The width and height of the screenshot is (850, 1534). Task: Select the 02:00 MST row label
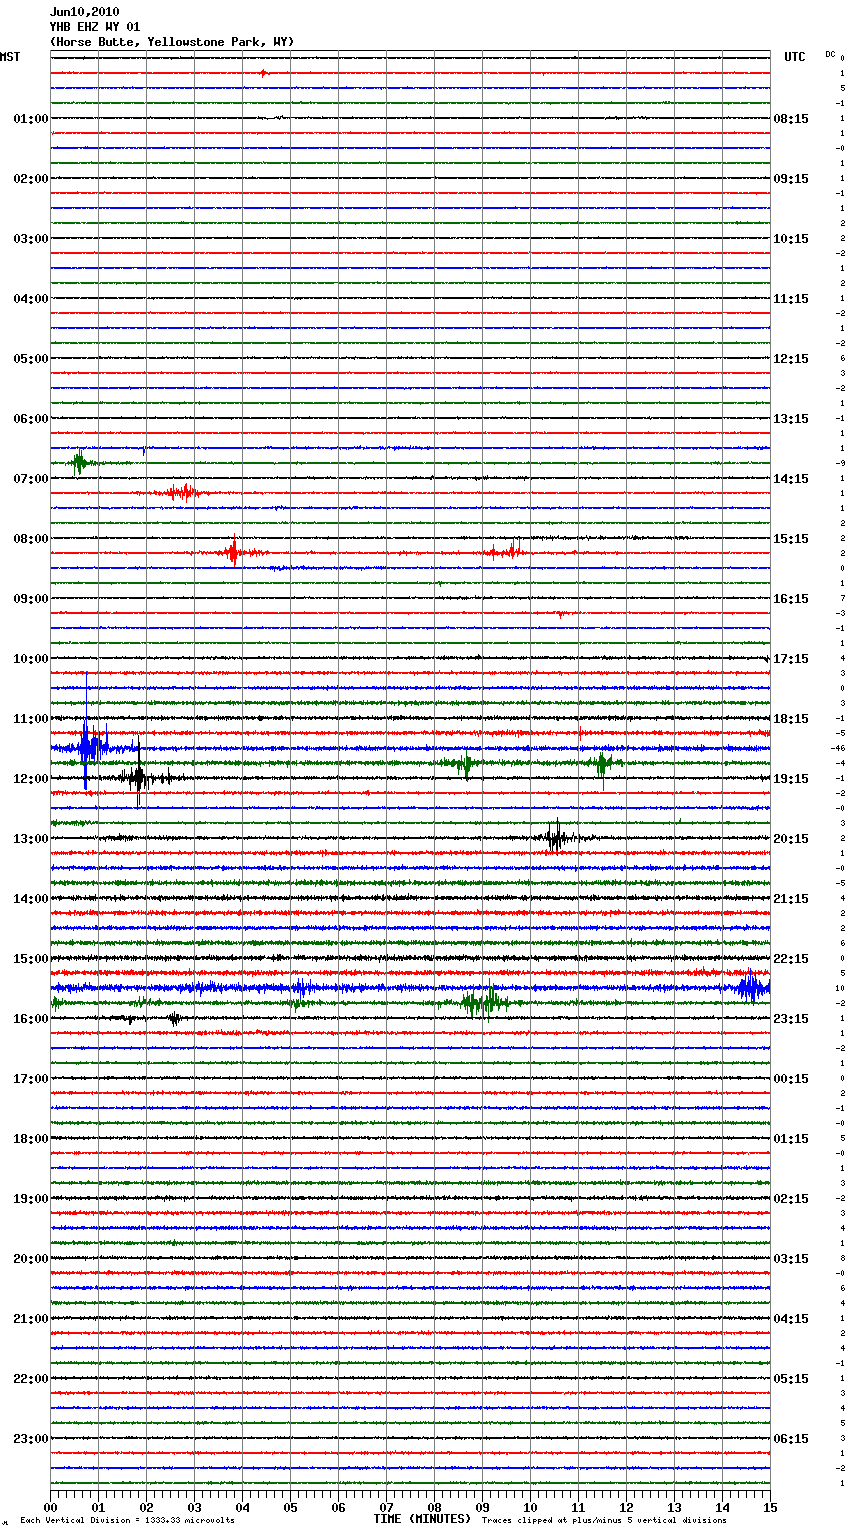(30, 179)
